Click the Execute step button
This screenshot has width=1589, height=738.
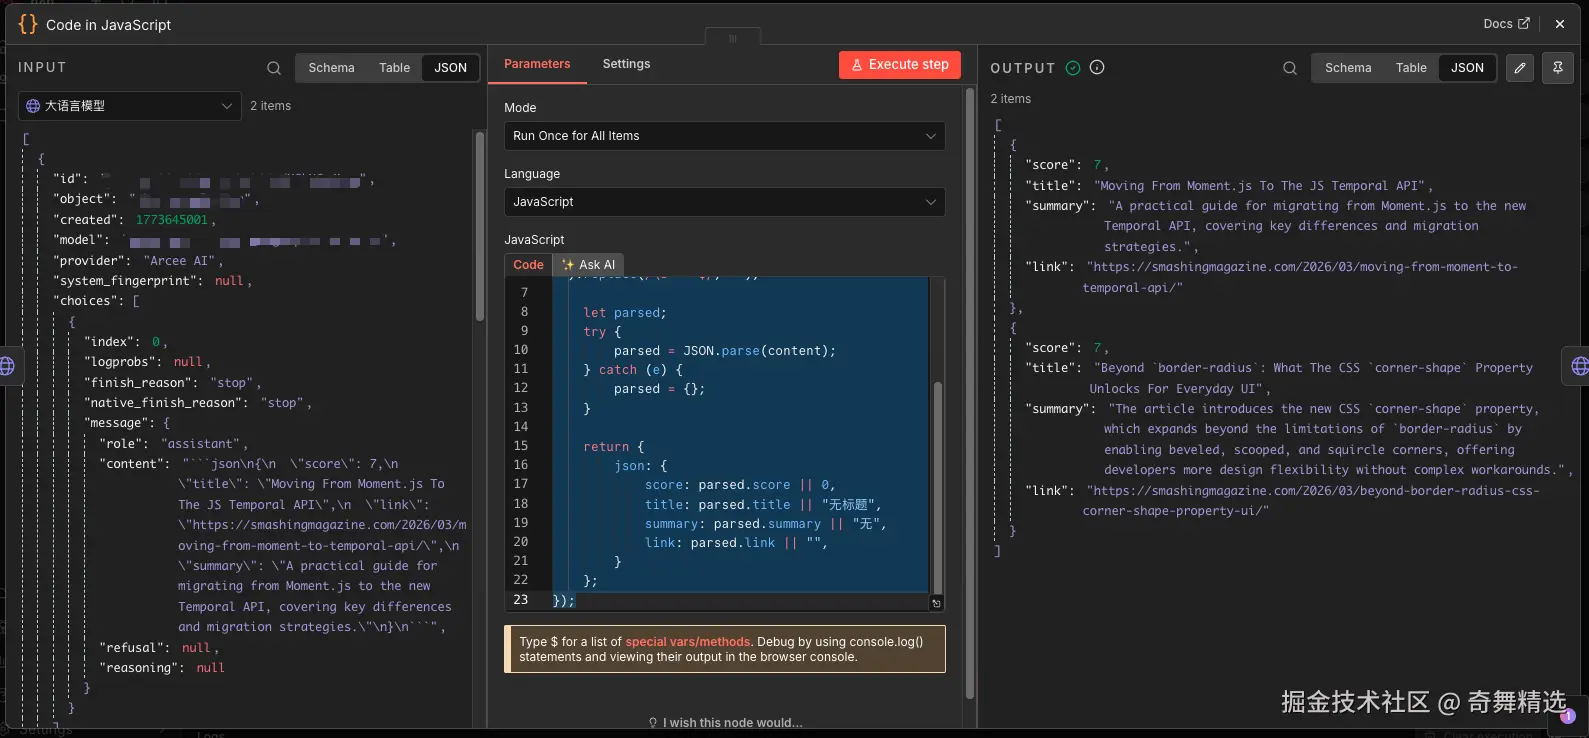point(899,65)
